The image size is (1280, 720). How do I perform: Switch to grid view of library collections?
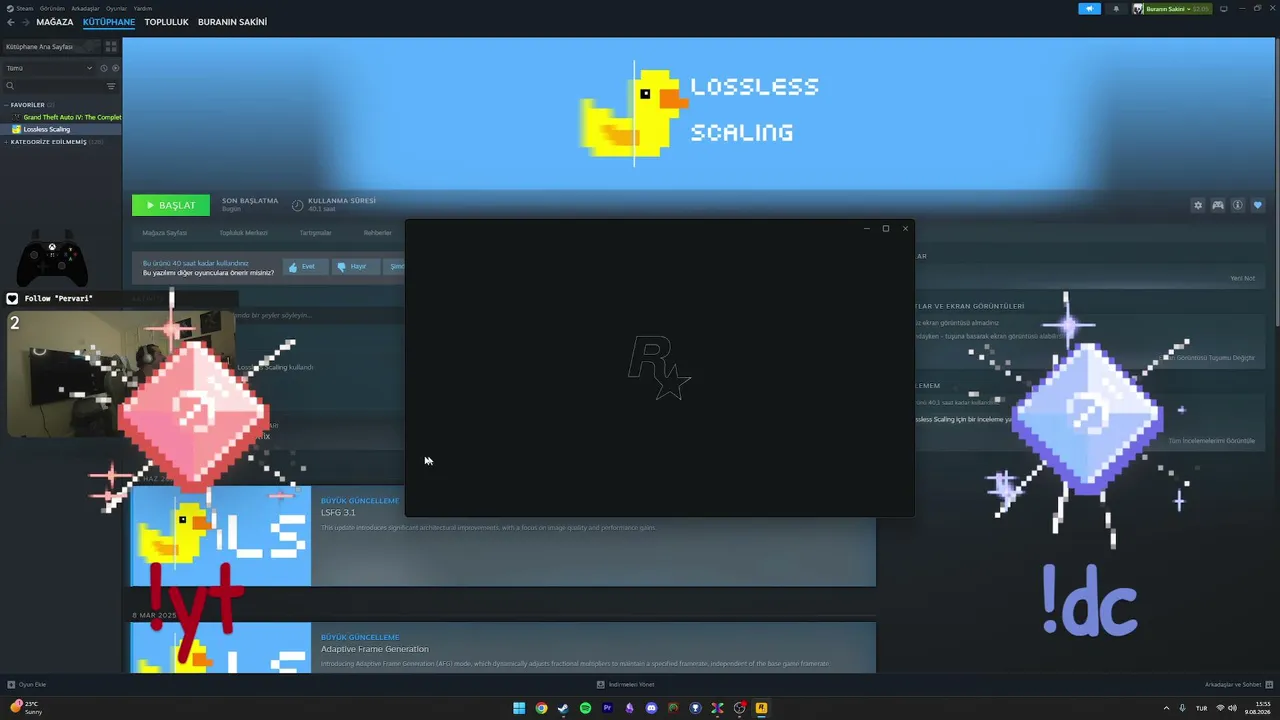pyautogui.click(x=111, y=46)
